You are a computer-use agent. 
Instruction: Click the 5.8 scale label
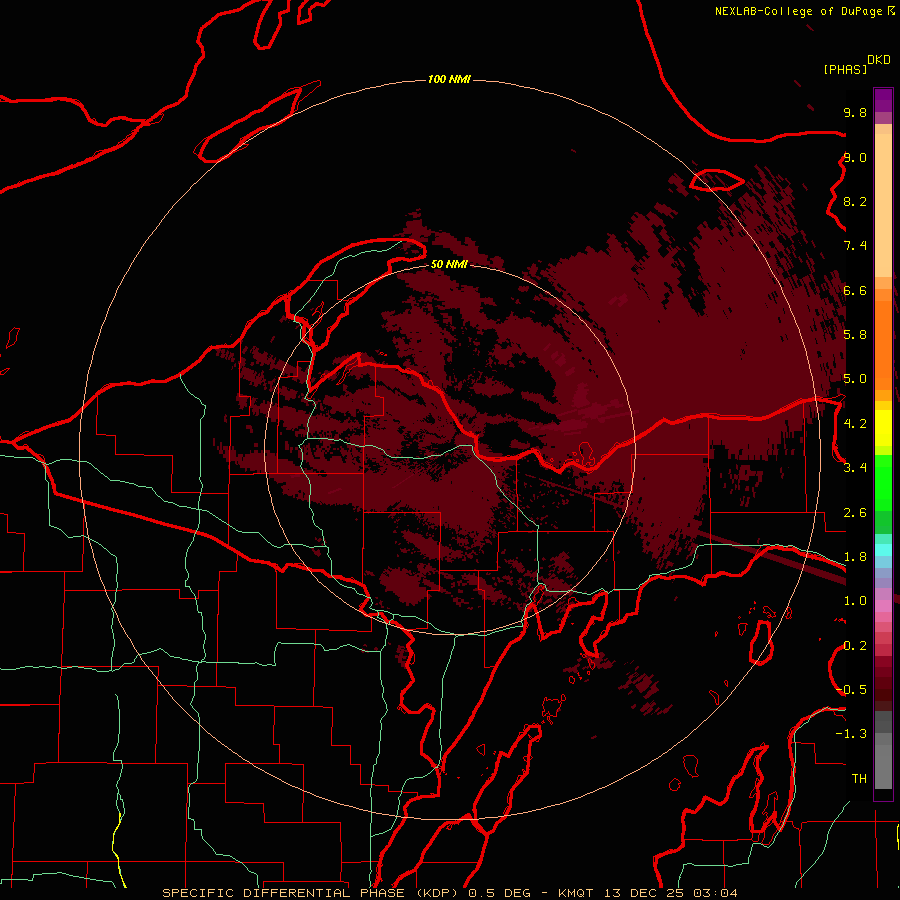[855, 335]
